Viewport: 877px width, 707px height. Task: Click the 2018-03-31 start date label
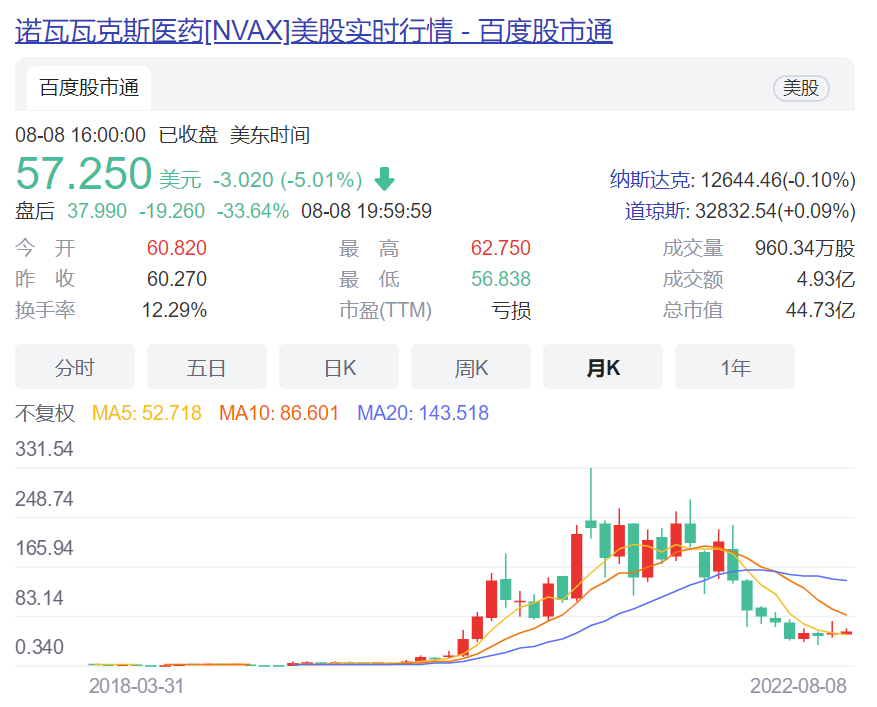tap(137, 686)
